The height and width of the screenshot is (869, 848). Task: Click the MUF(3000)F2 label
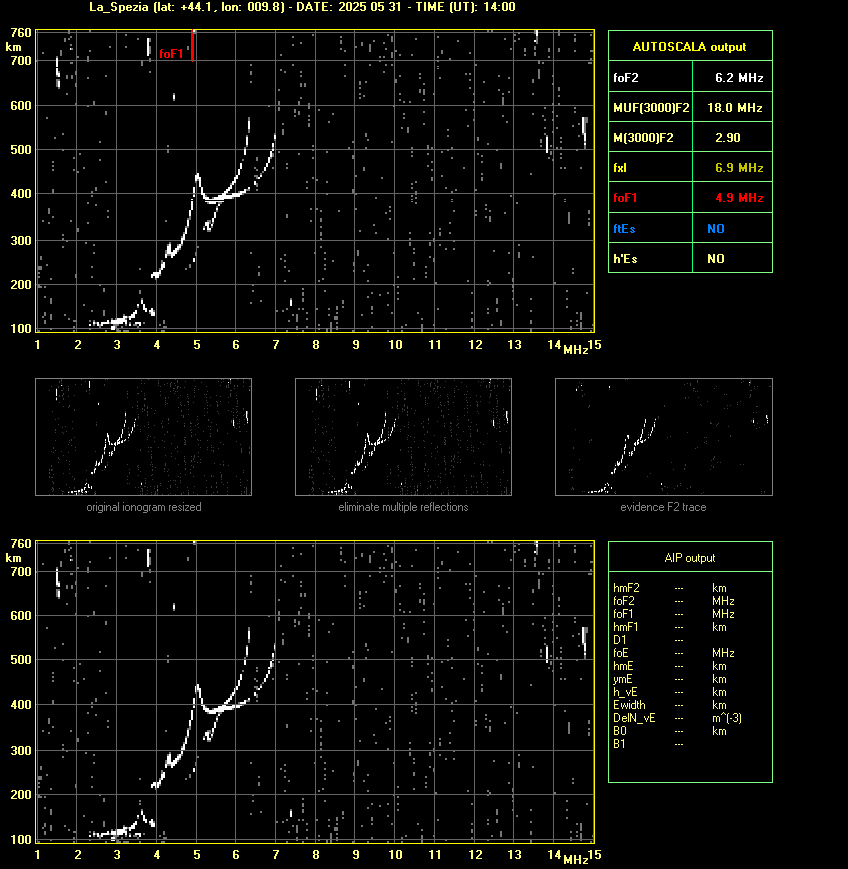point(651,108)
